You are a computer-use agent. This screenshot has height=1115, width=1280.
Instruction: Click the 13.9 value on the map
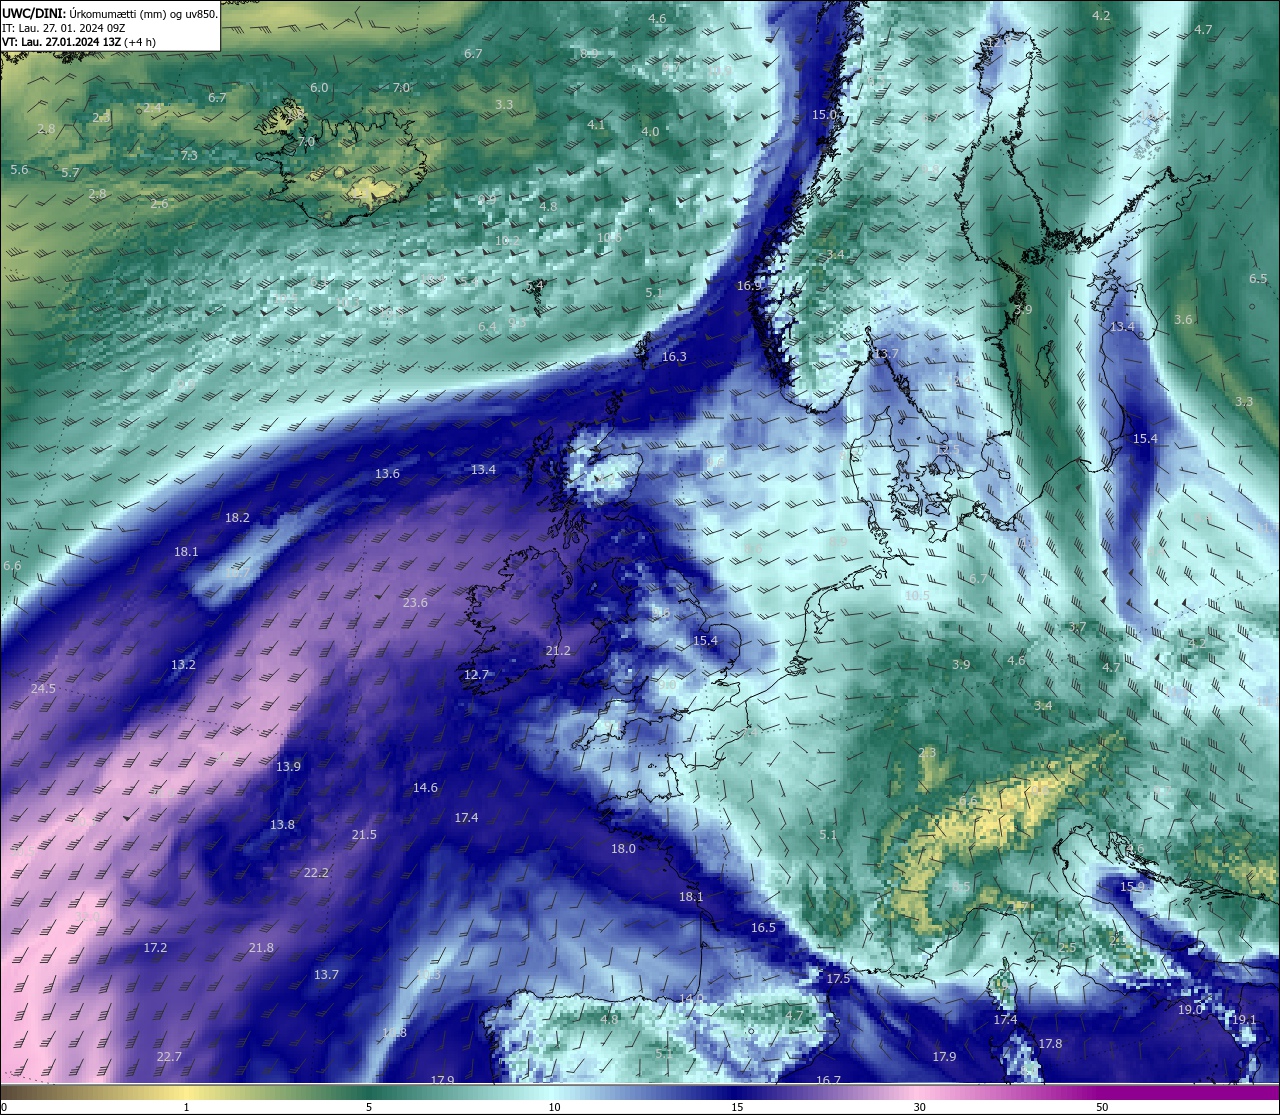point(288,766)
